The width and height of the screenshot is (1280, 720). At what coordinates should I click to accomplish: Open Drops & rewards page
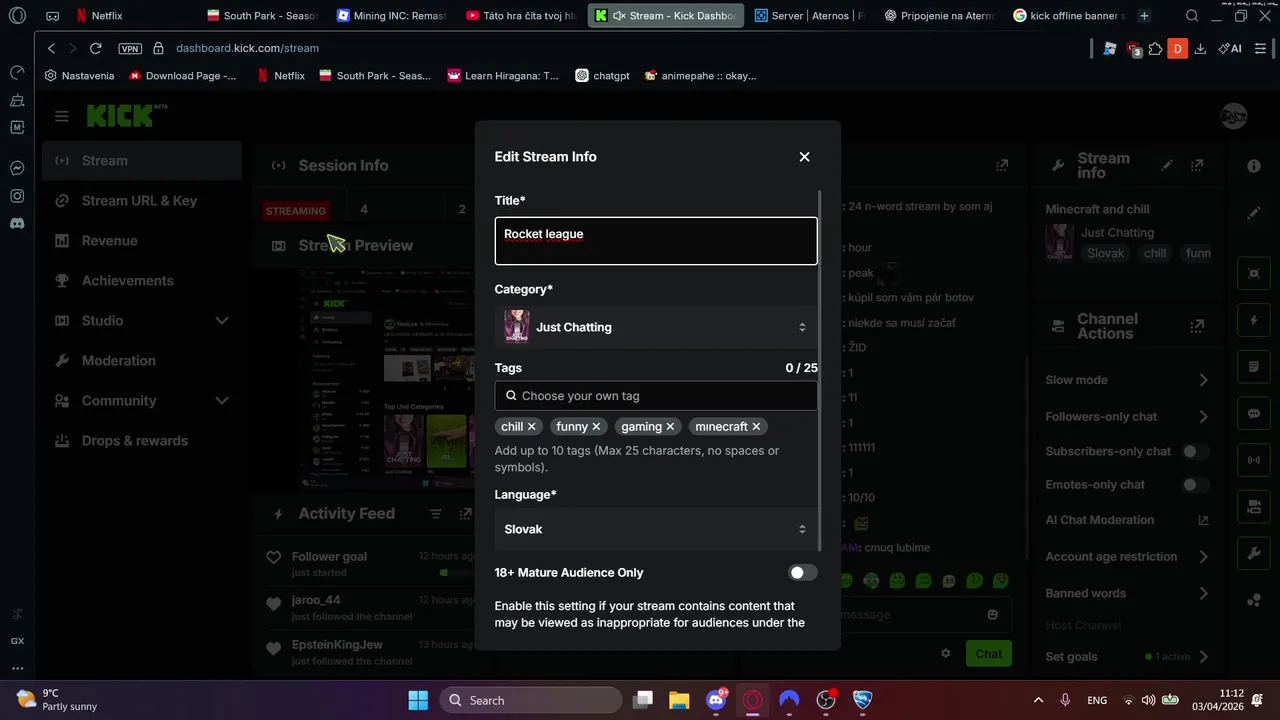pos(142,441)
